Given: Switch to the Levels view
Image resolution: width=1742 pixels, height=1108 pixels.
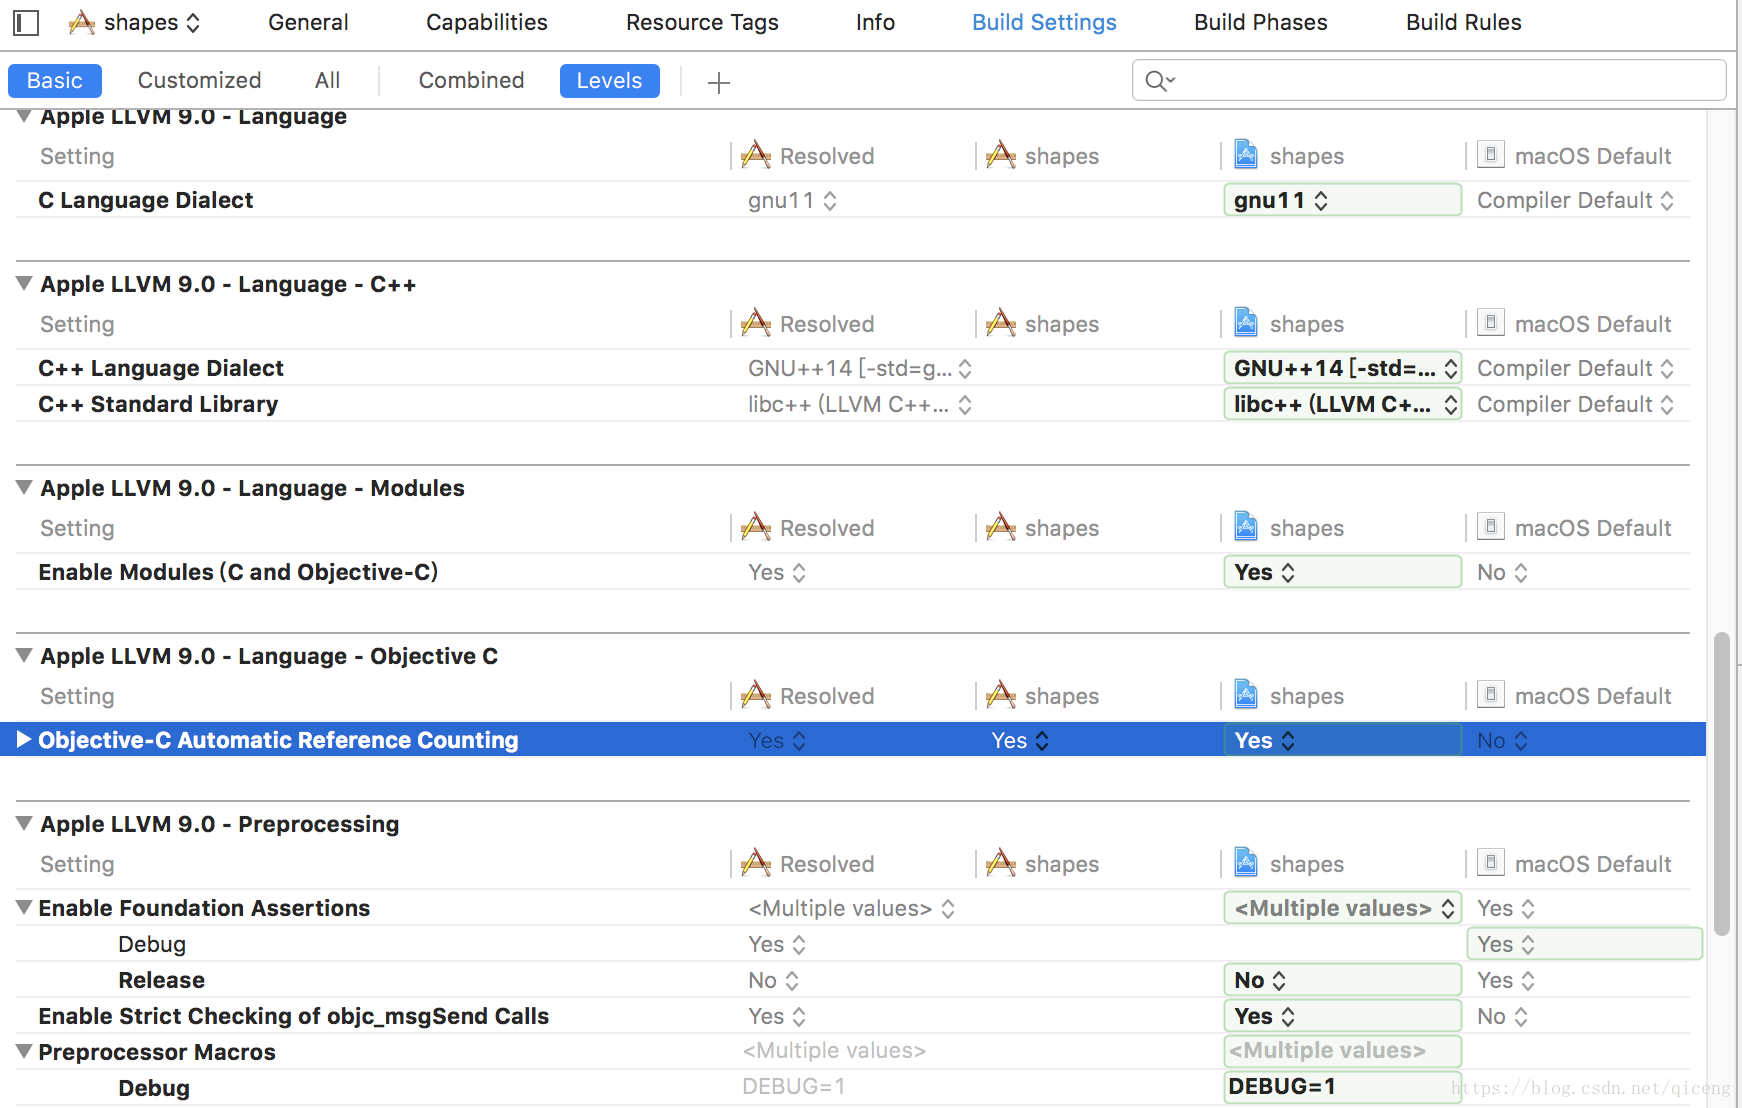Looking at the screenshot, I should (609, 80).
